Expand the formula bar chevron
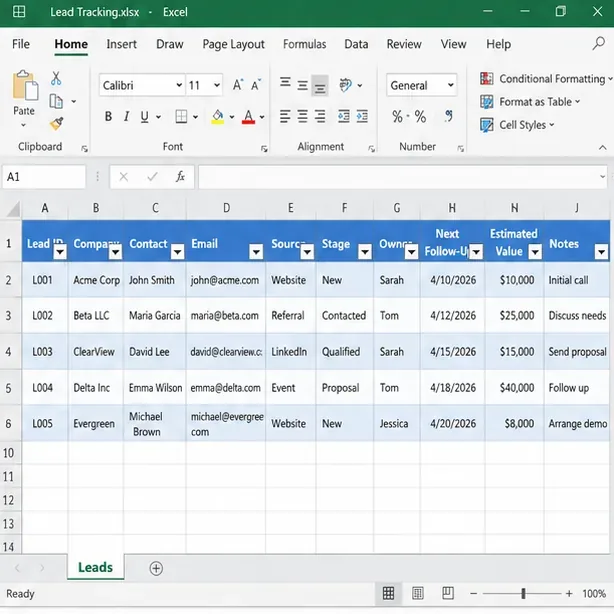The height and width of the screenshot is (614, 614). coord(602,177)
